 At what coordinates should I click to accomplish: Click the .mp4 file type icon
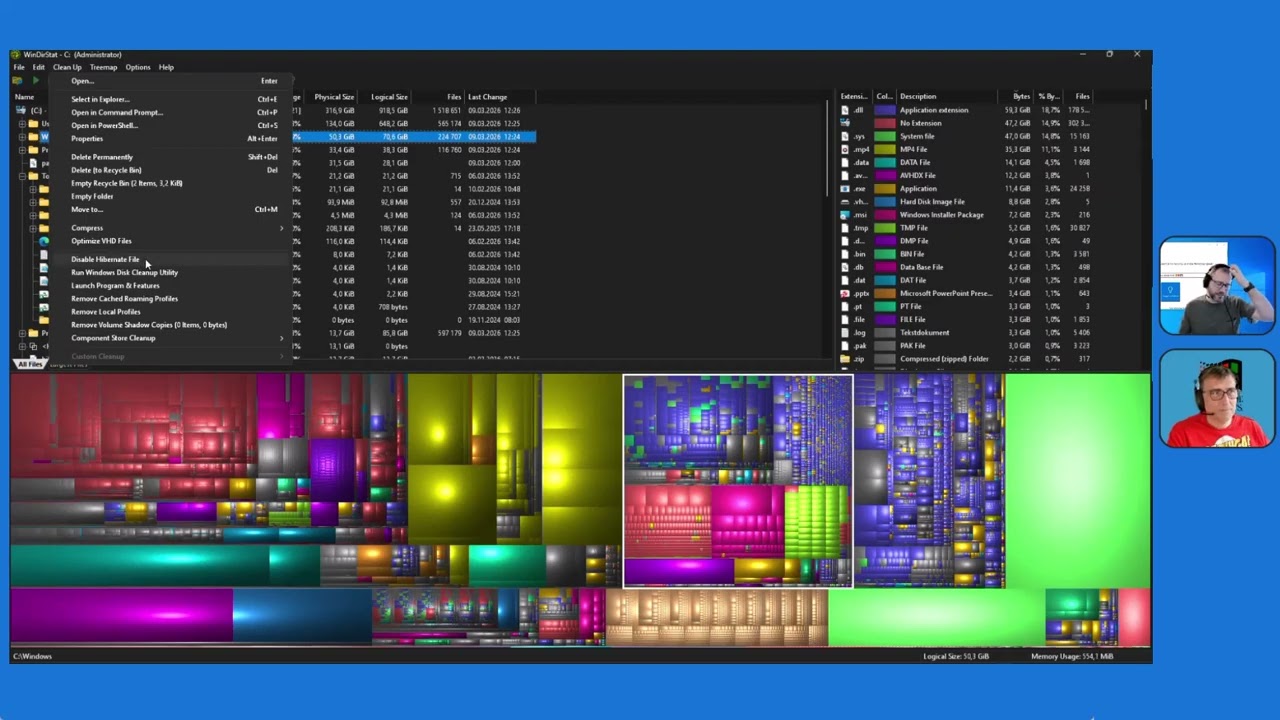[845, 149]
